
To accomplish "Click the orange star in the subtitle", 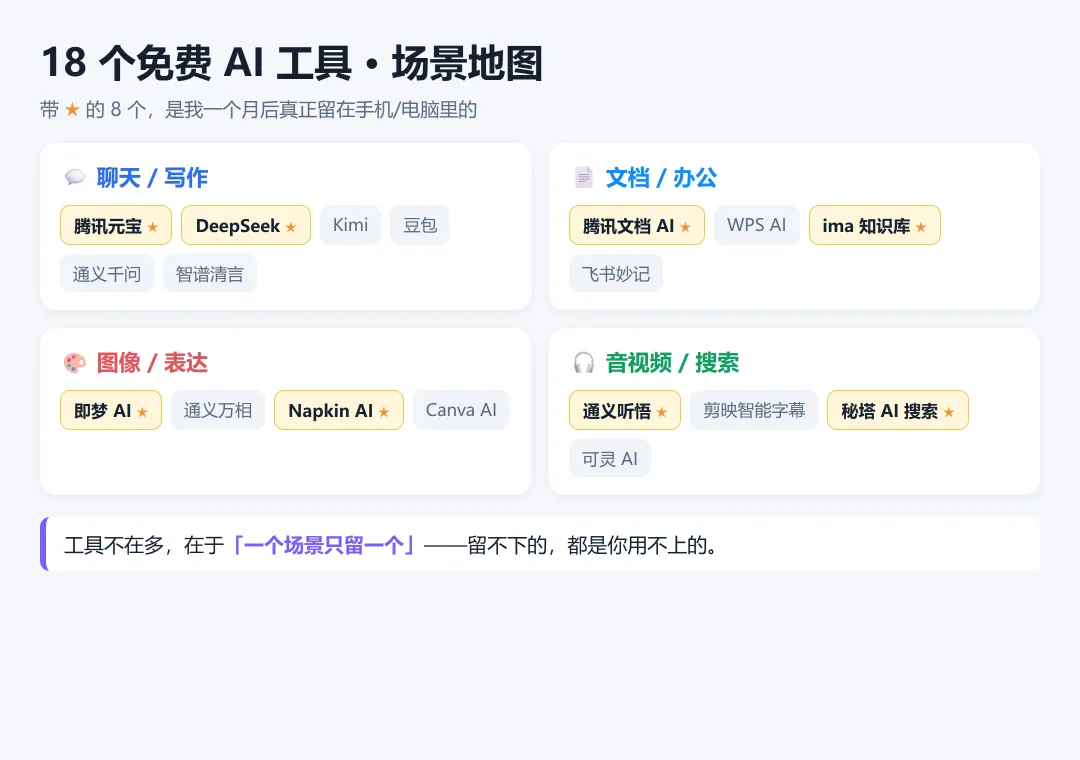I will coord(72,110).
